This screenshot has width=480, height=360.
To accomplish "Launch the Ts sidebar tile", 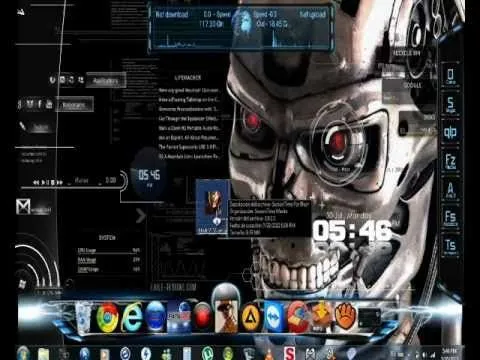I will (x=450, y=247).
